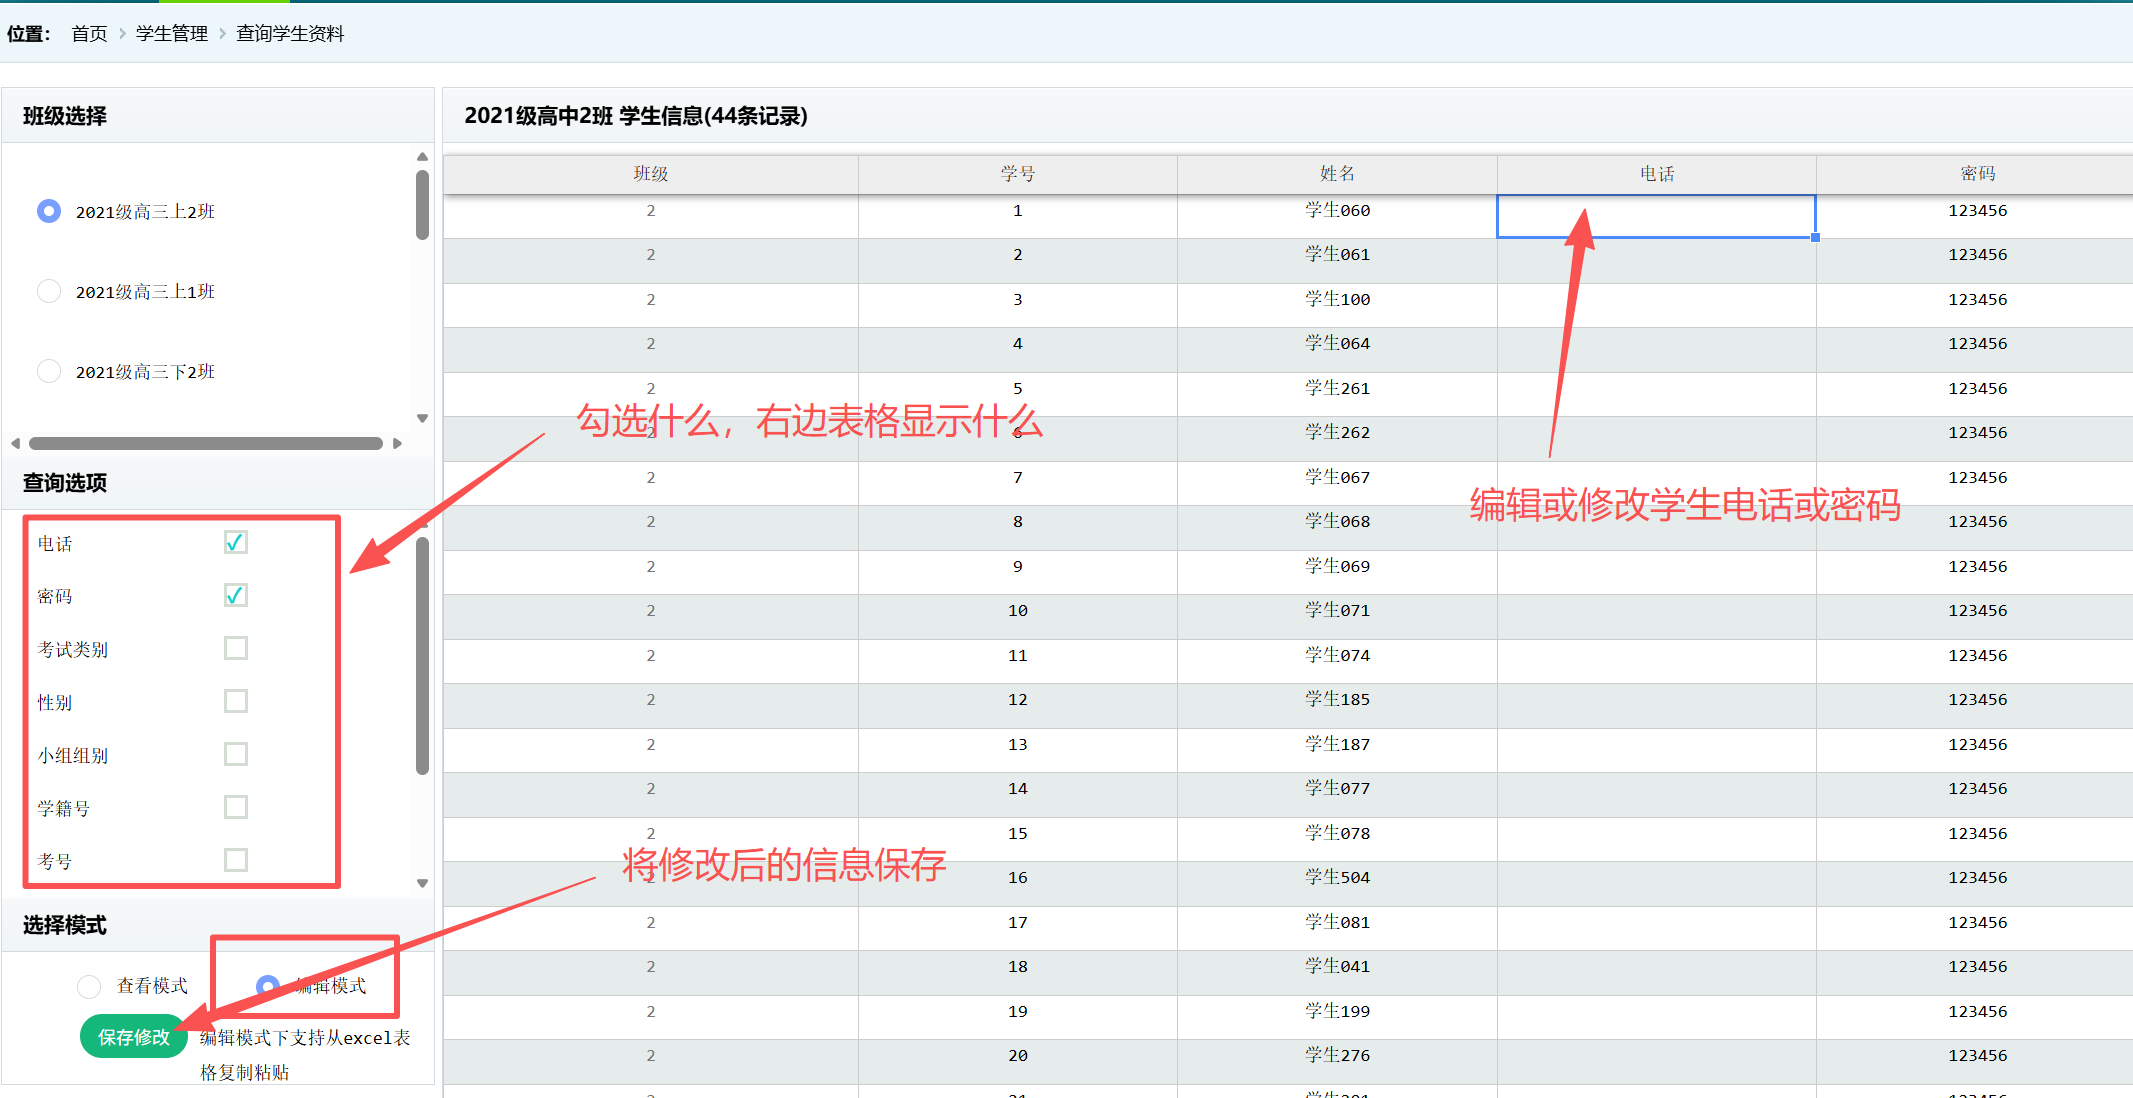Select class 2021级高三上1班
This screenshot has width=2133, height=1098.
[49, 291]
